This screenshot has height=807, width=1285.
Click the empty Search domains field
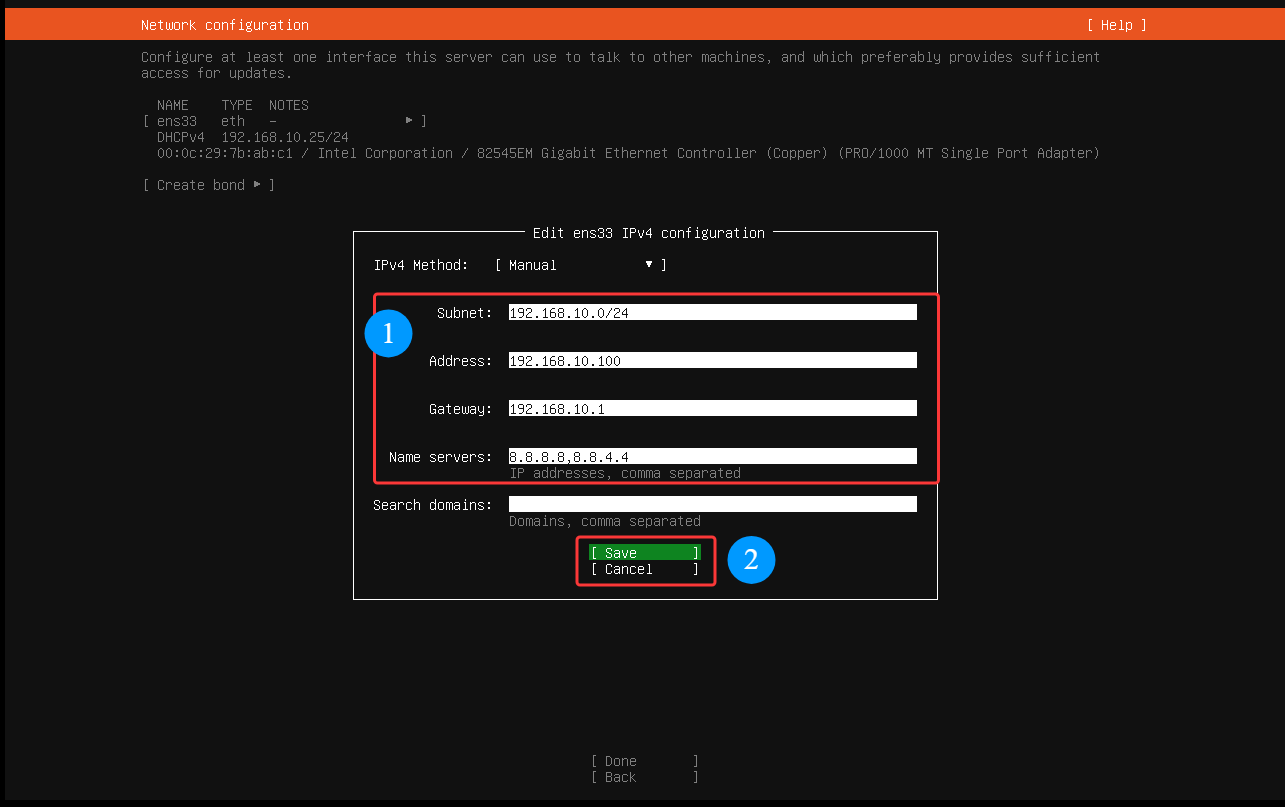click(712, 505)
